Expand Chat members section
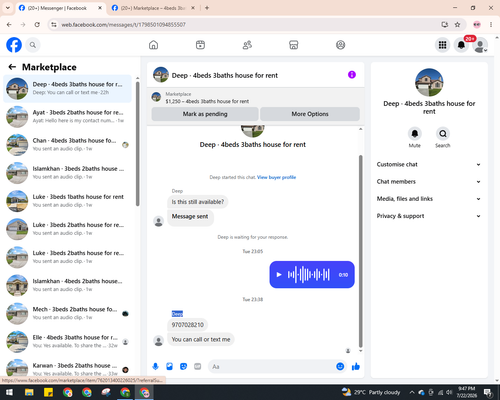 429,182
